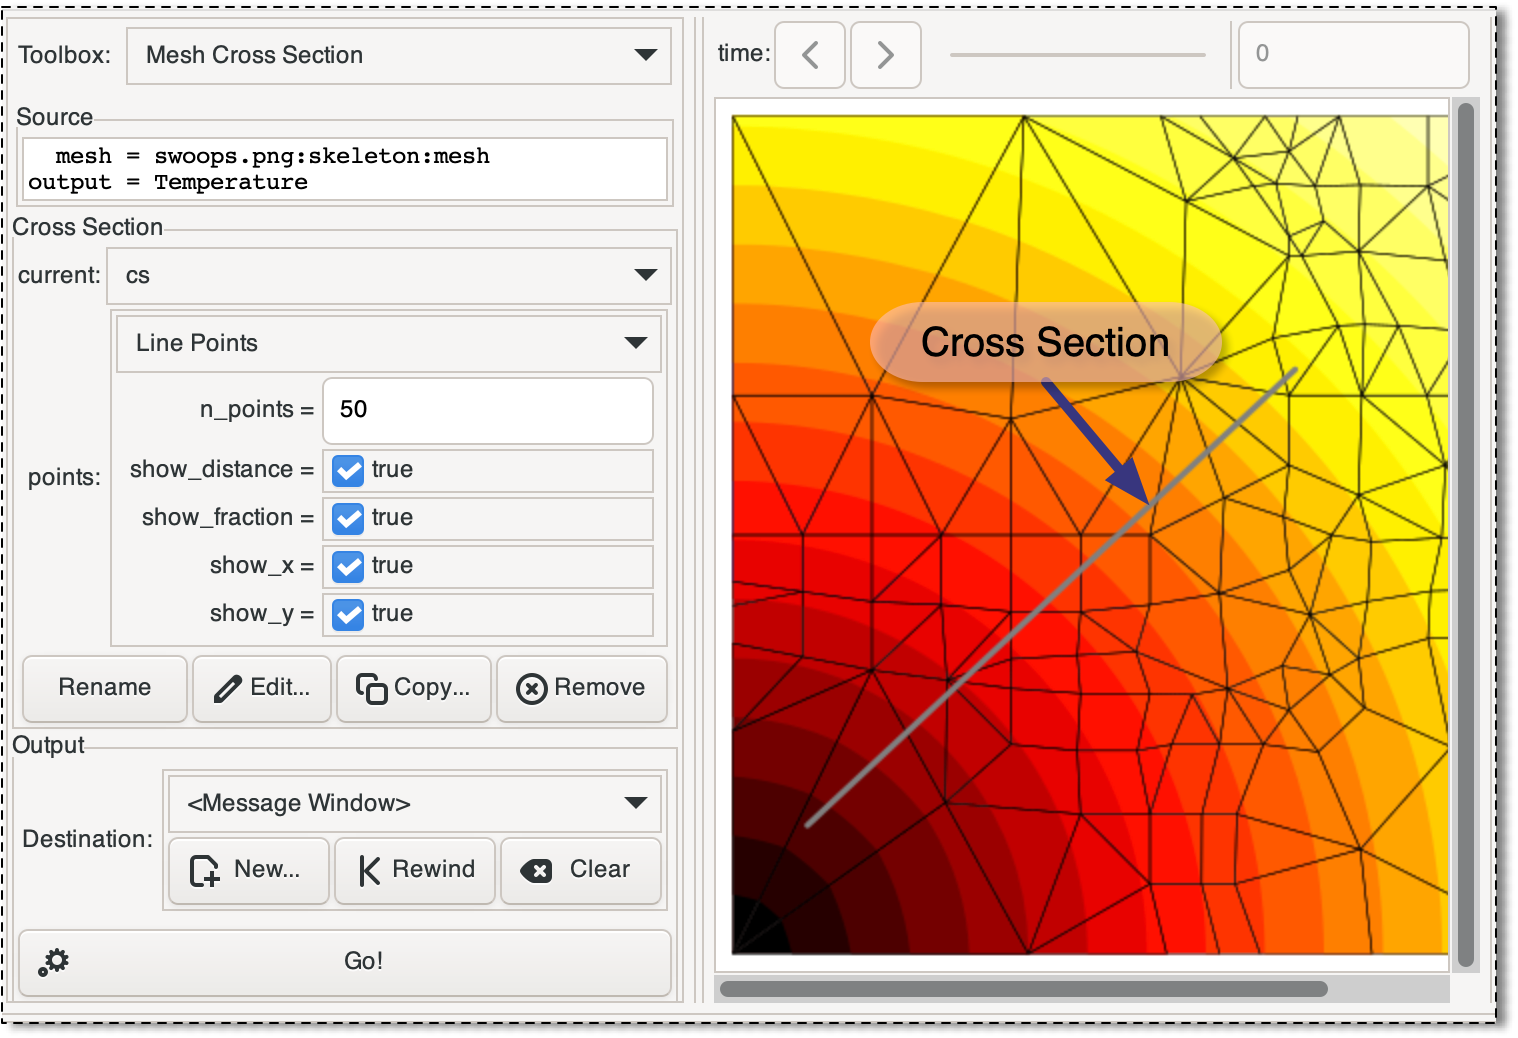Click the Go button to run the cross section

click(x=363, y=961)
